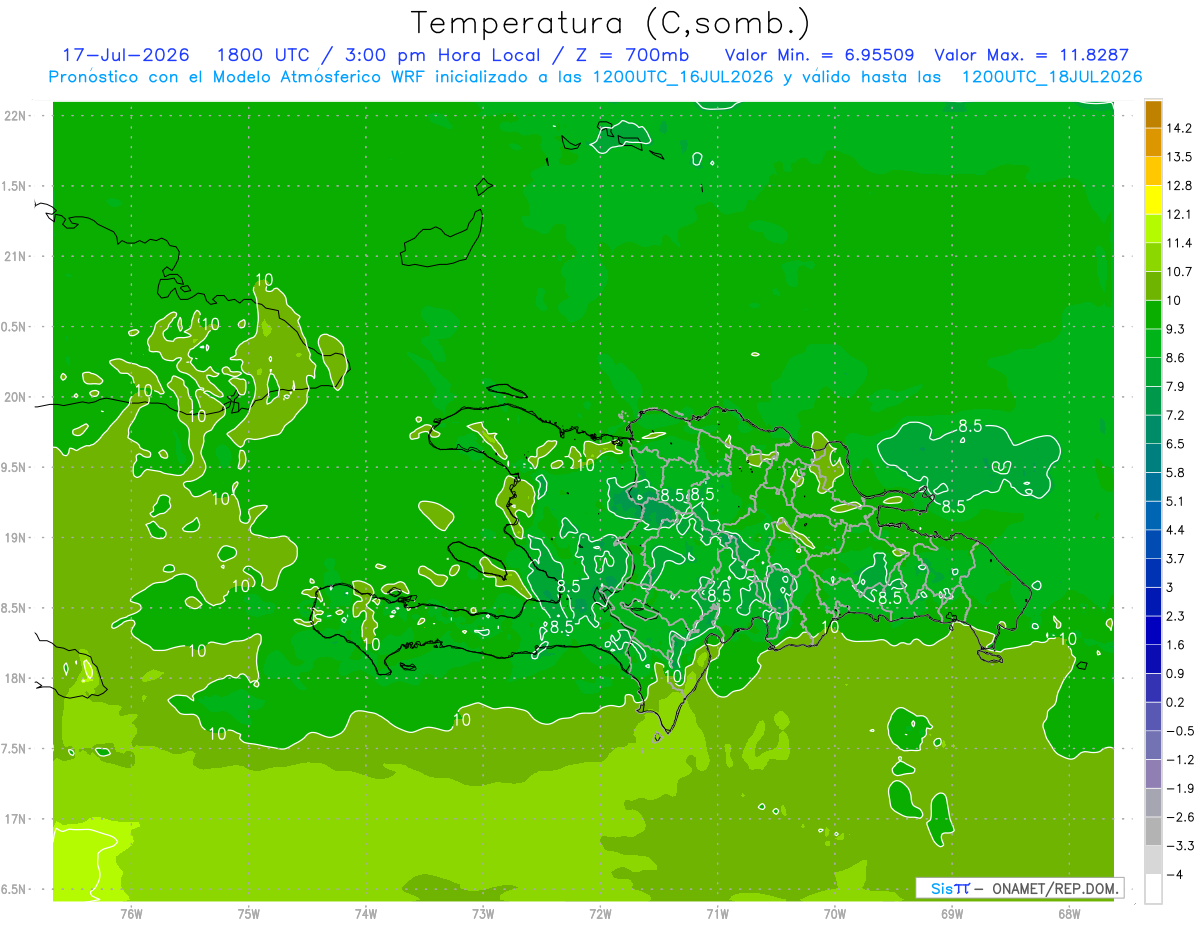Click the '71W' longitude label
Image resolution: width=1200 pixels, height=927 pixels.
pyautogui.click(x=717, y=914)
